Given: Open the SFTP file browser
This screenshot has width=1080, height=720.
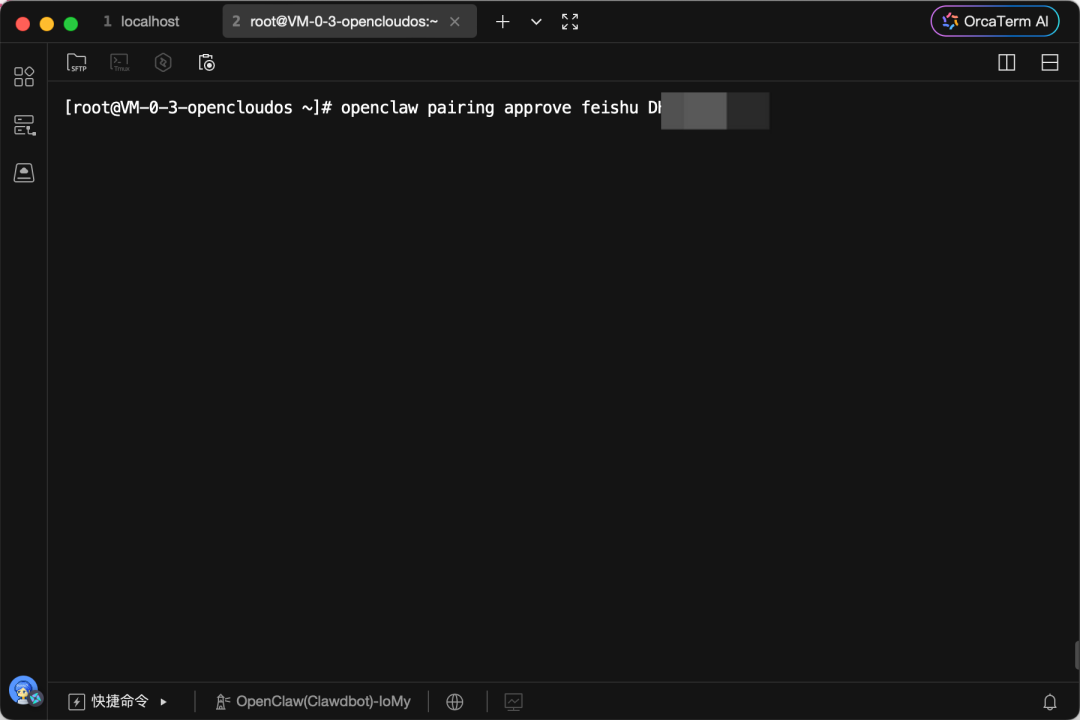Looking at the screenshot, I should point(76,63).
